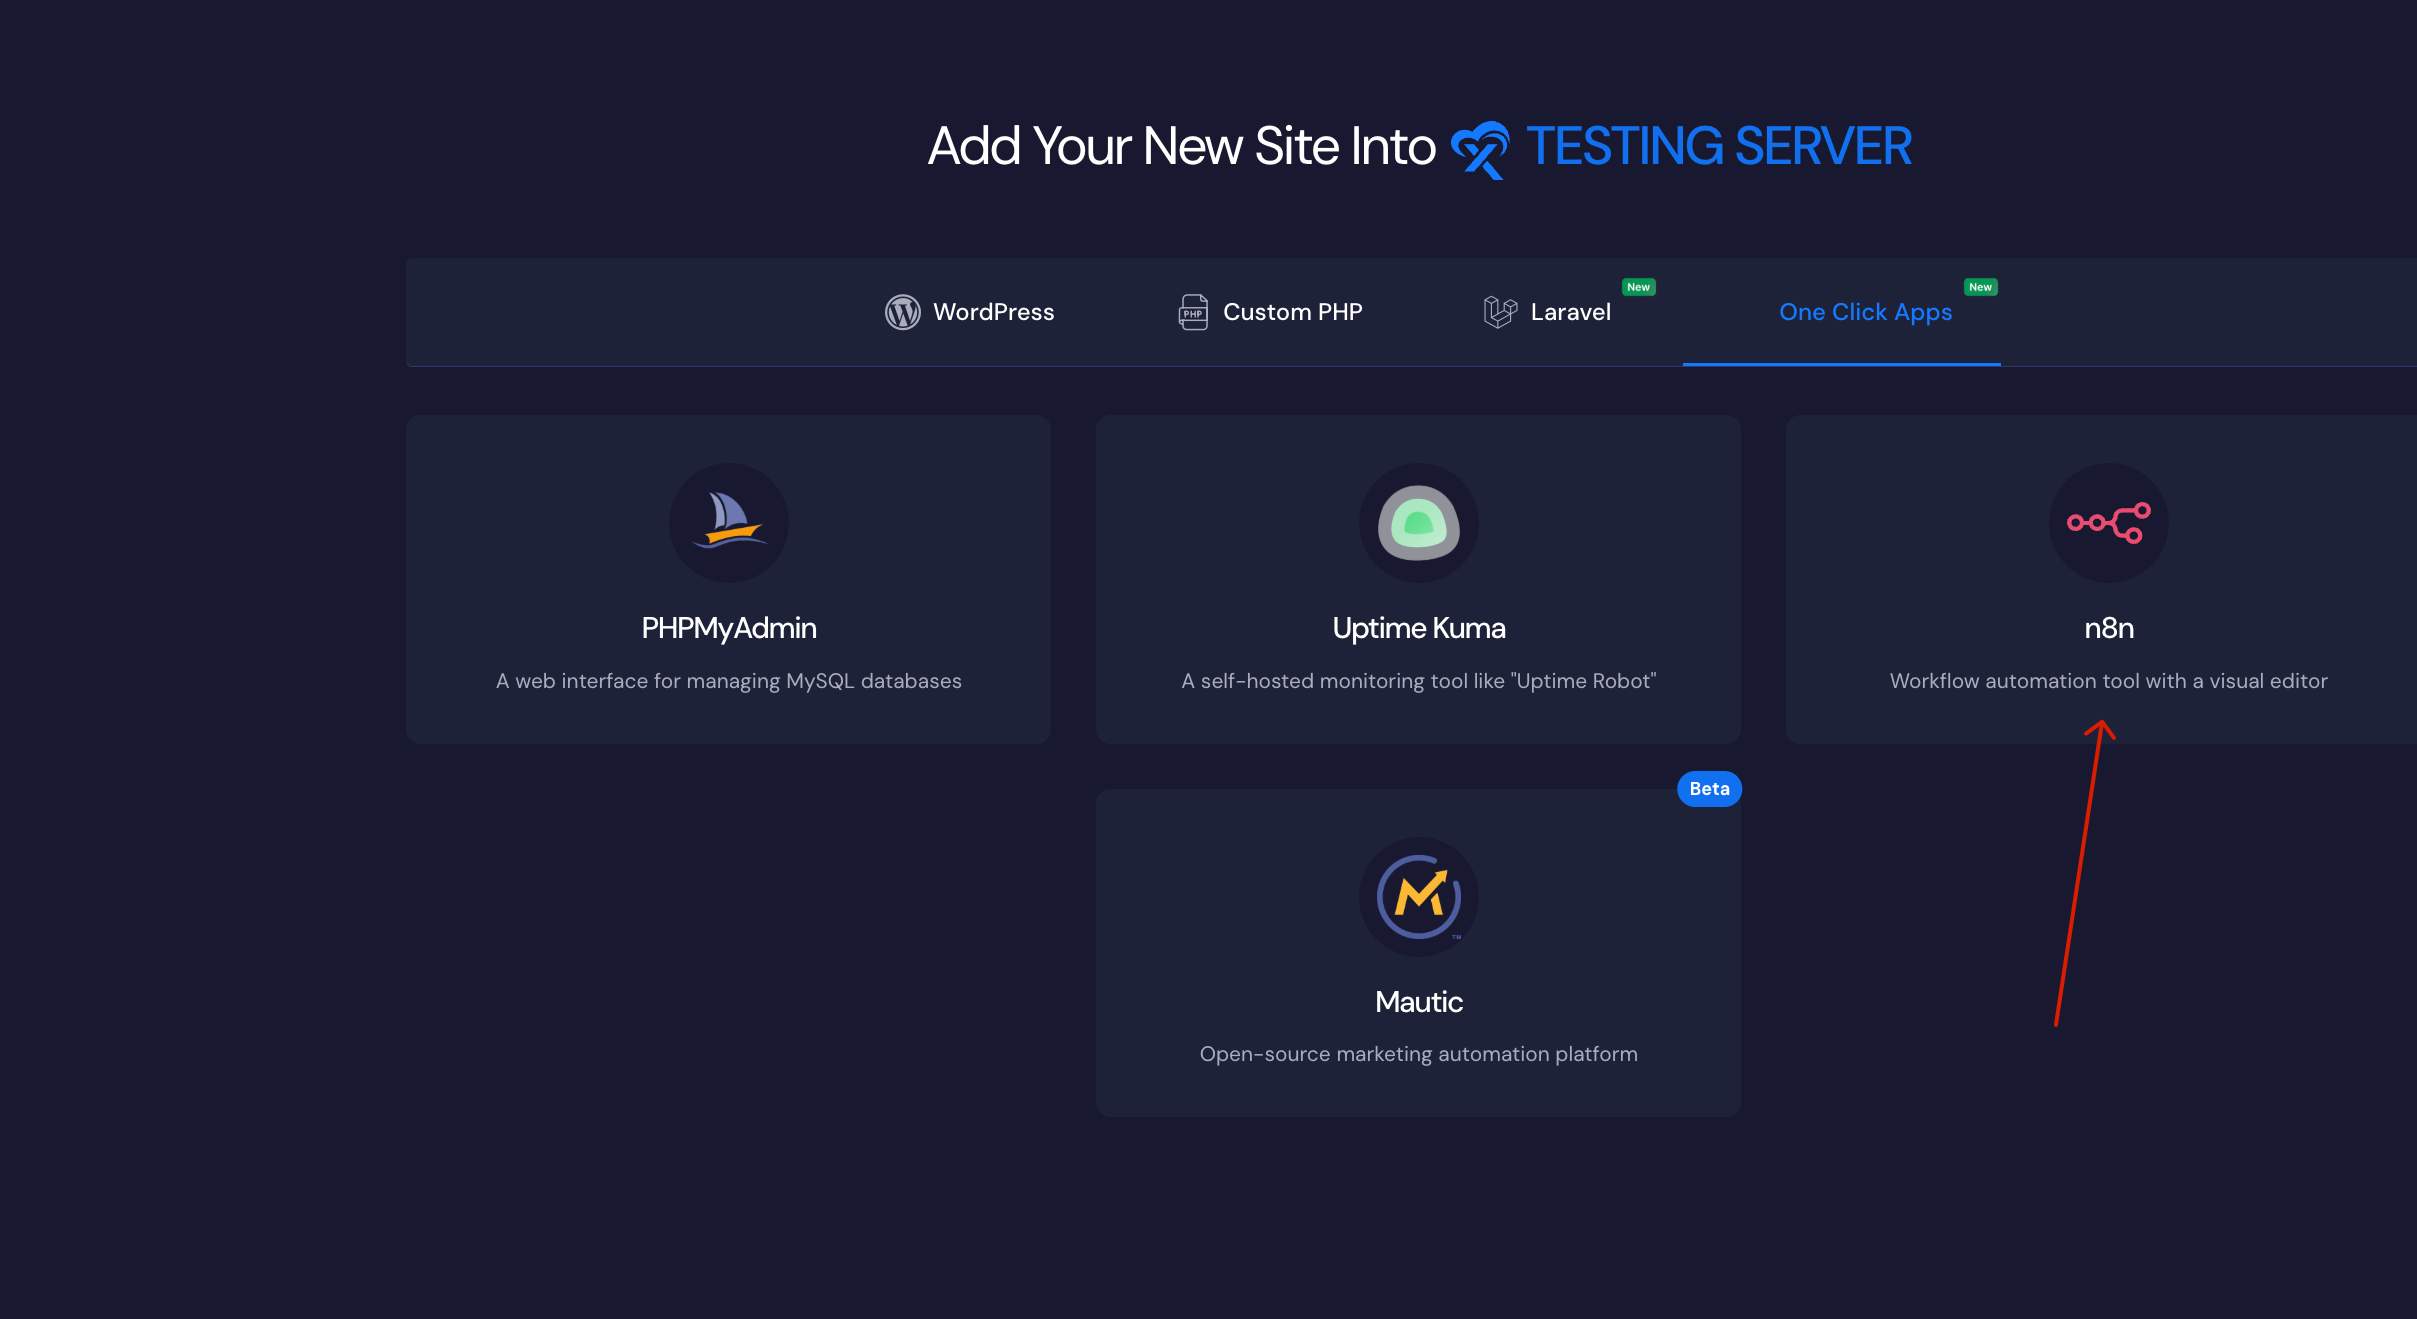Click the New badge above Laravel
The height and width of the screenshot is (1319, 2417).
(x=1638, y=287)
